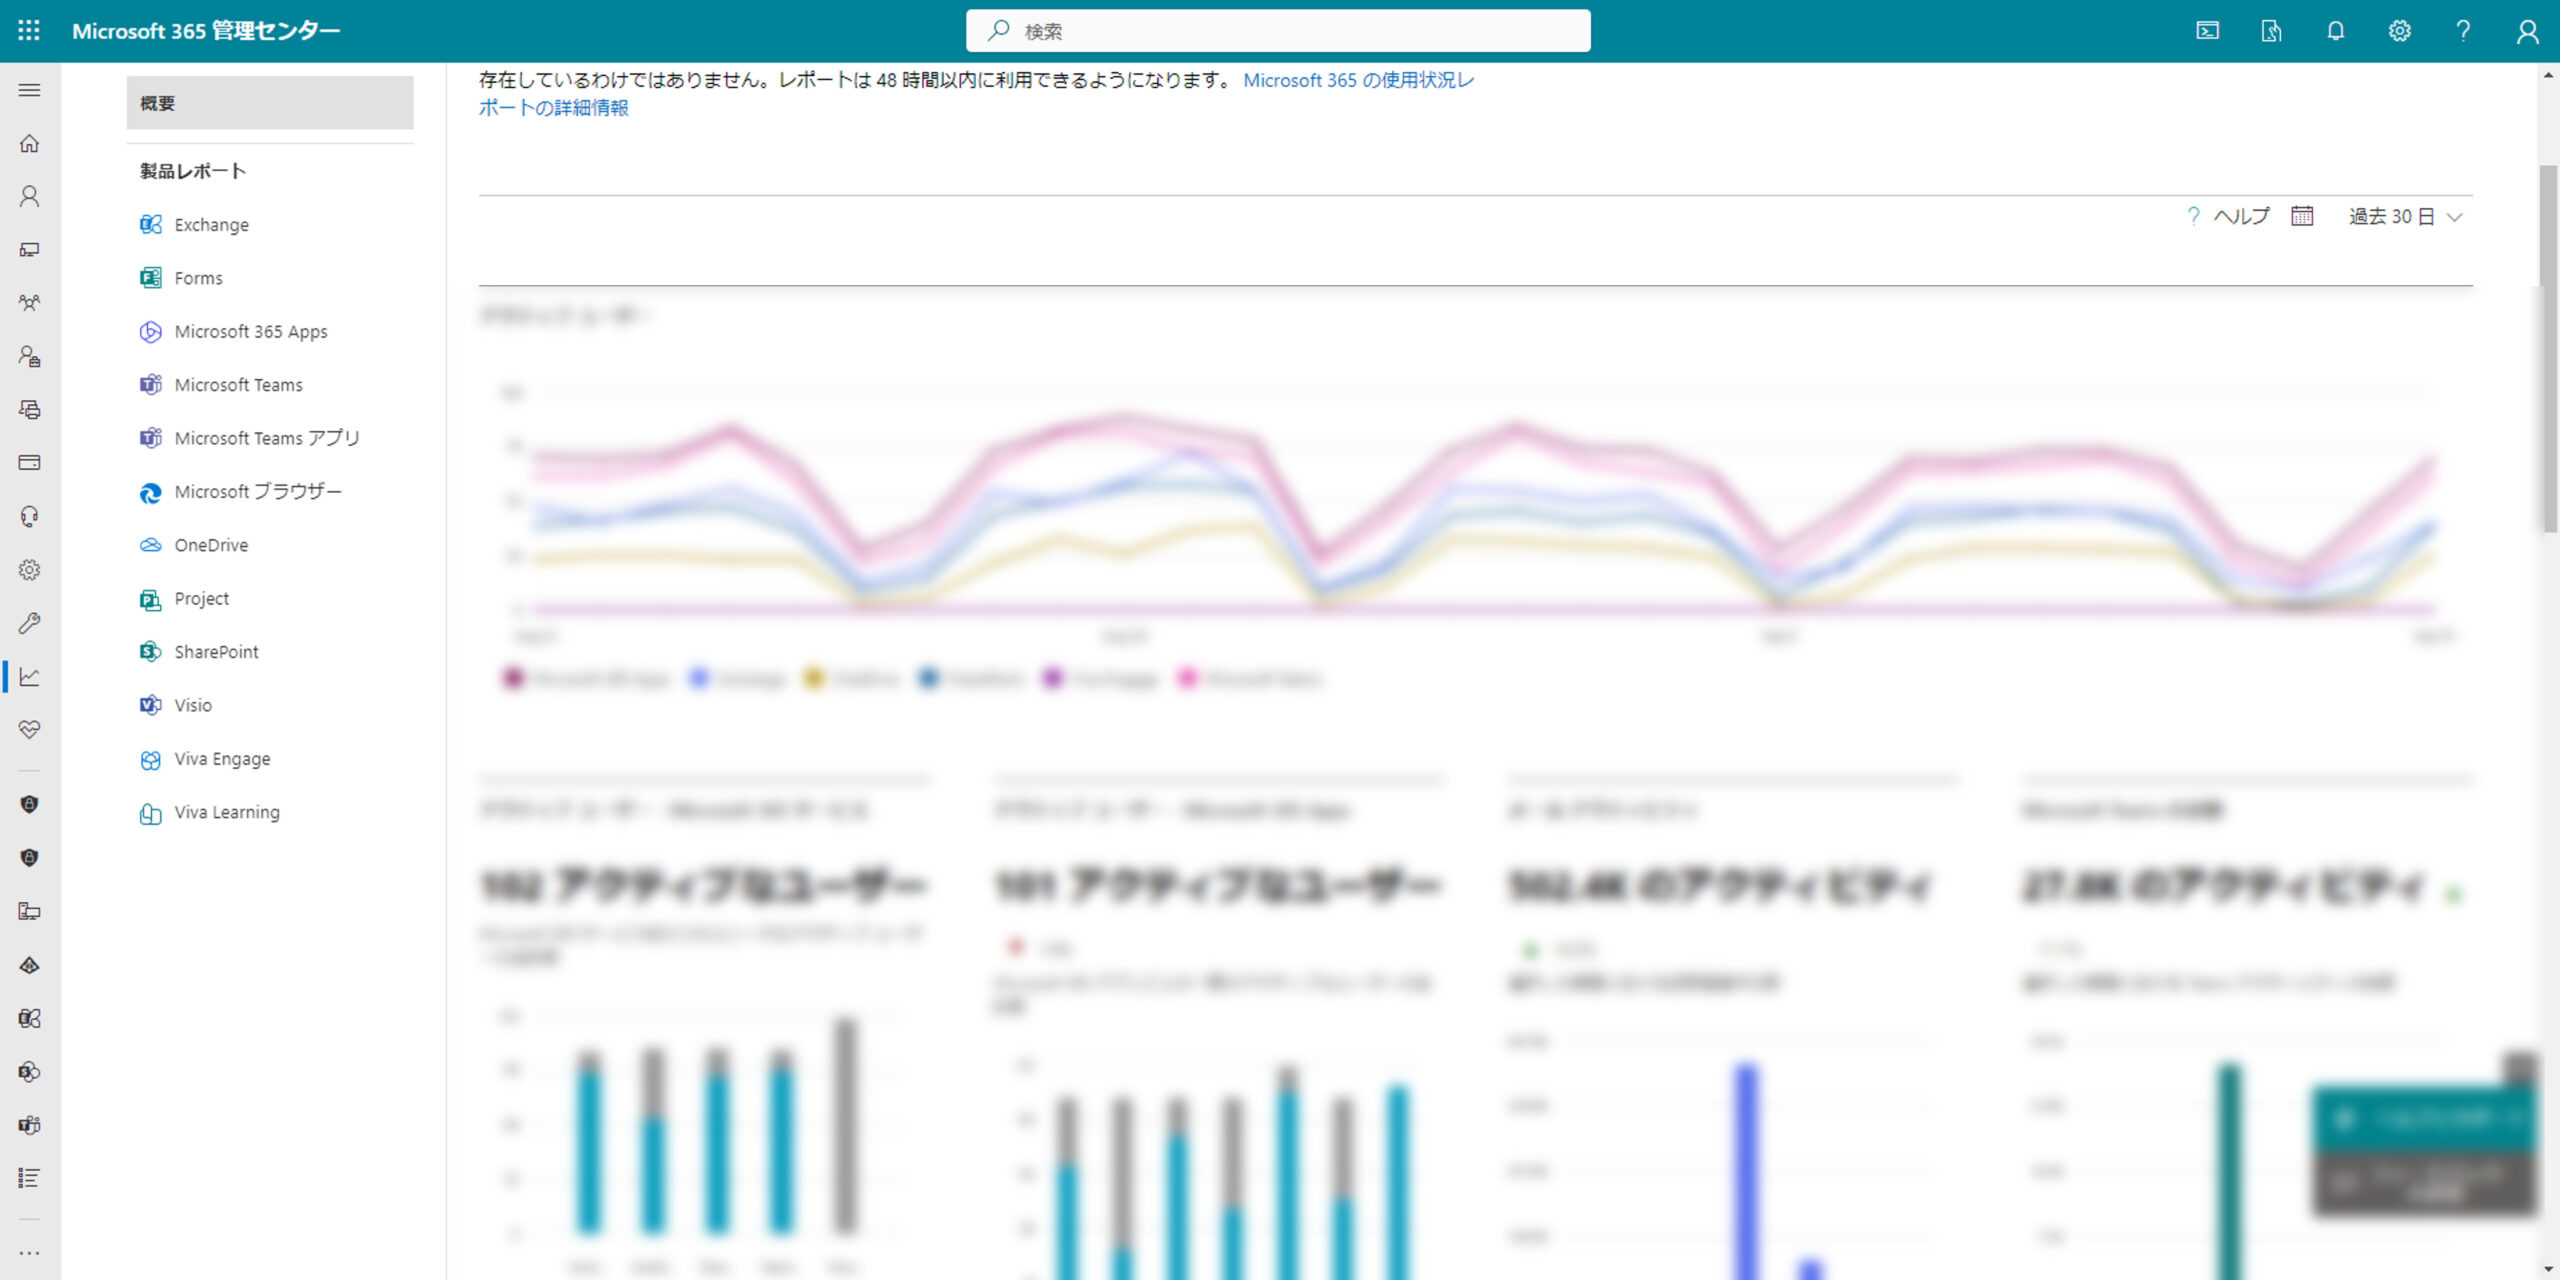Open Support headset icon in nav rail

pyautogui.click(x=30, y=516)
